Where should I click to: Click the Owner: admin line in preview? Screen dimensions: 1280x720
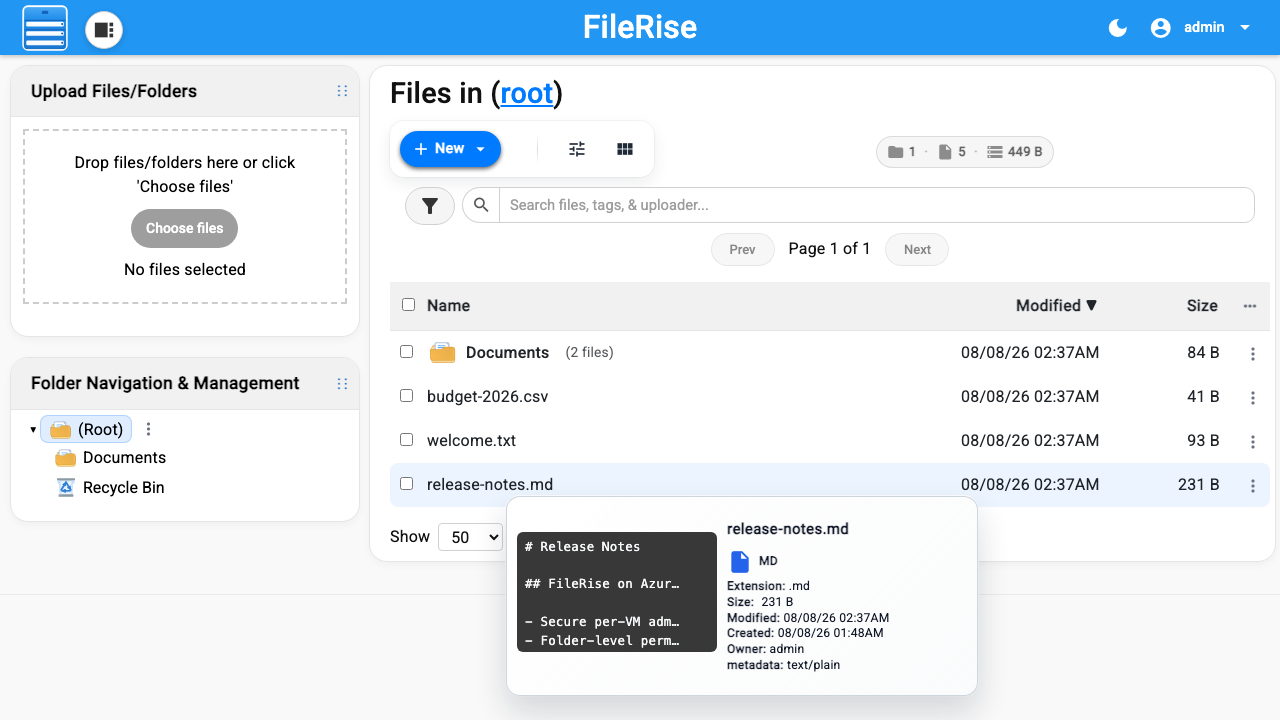pos(766,649)
